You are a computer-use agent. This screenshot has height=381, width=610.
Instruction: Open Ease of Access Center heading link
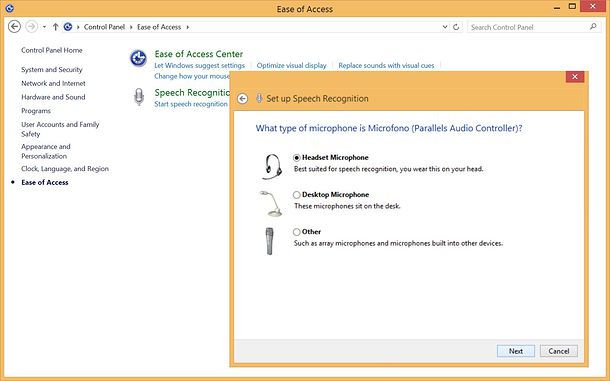(x=199, y=54)
